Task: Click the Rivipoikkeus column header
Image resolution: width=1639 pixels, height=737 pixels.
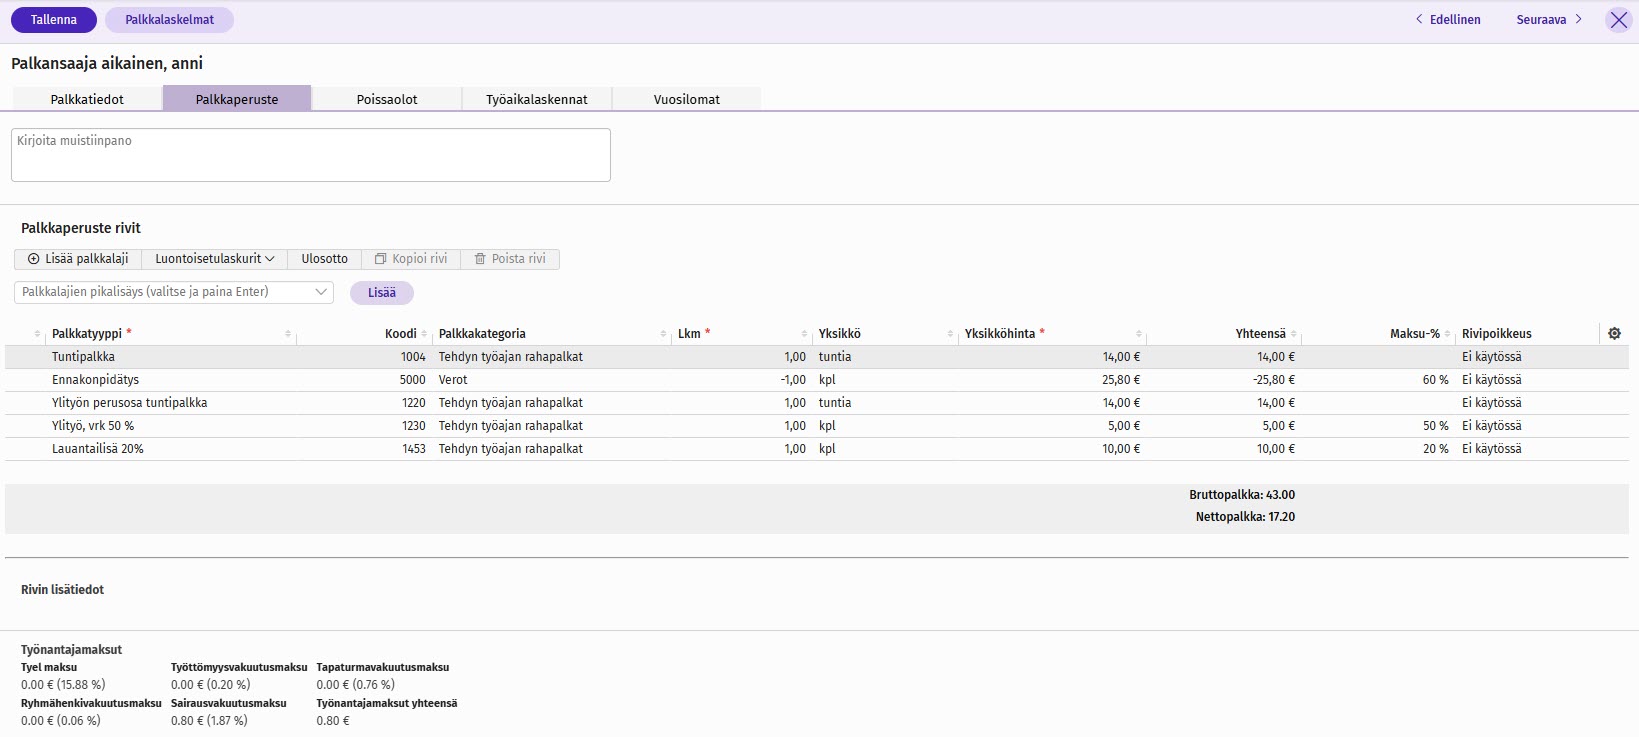Action: [x=1496, y=334]
